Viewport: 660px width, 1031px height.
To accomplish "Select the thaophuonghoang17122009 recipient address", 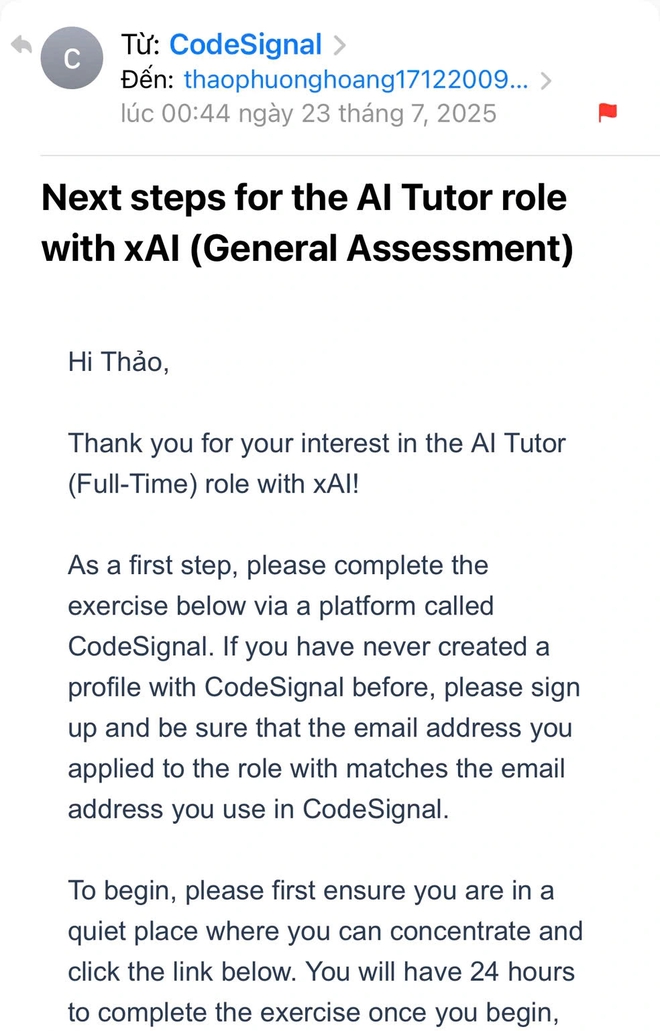I will [x=356, y=80].
